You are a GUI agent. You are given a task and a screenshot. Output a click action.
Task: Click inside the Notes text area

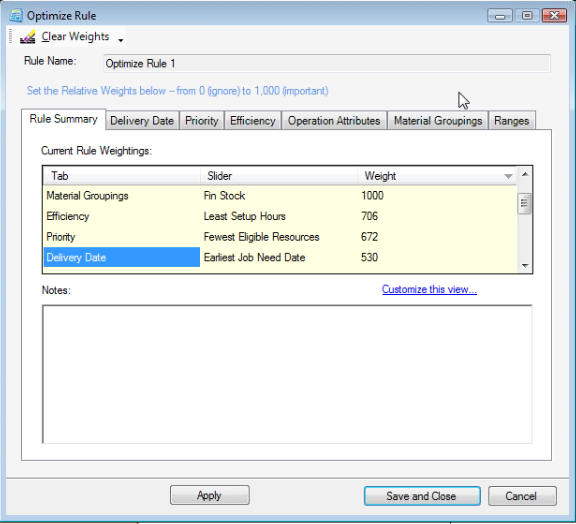coord(287,374)
